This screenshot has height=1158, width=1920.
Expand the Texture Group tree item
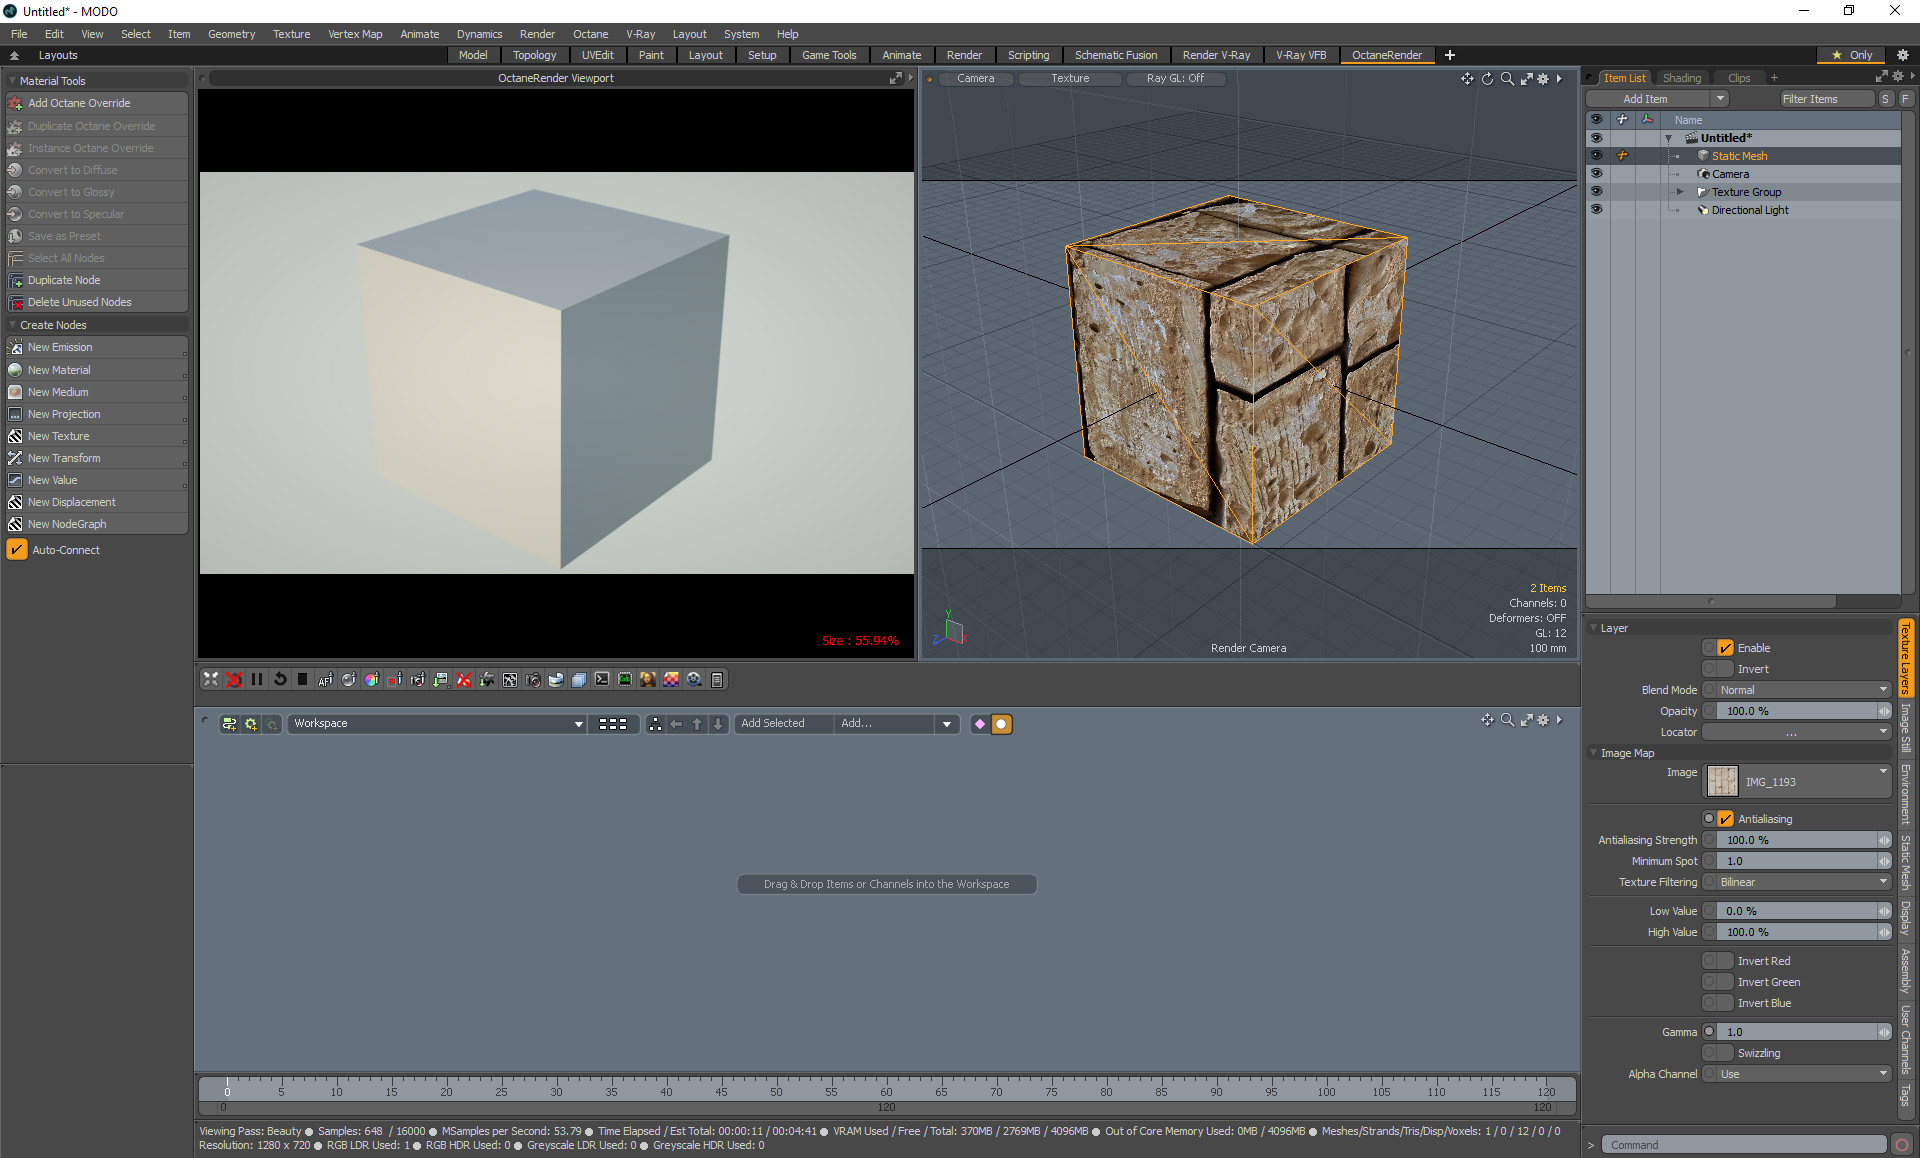(1681, 192)
